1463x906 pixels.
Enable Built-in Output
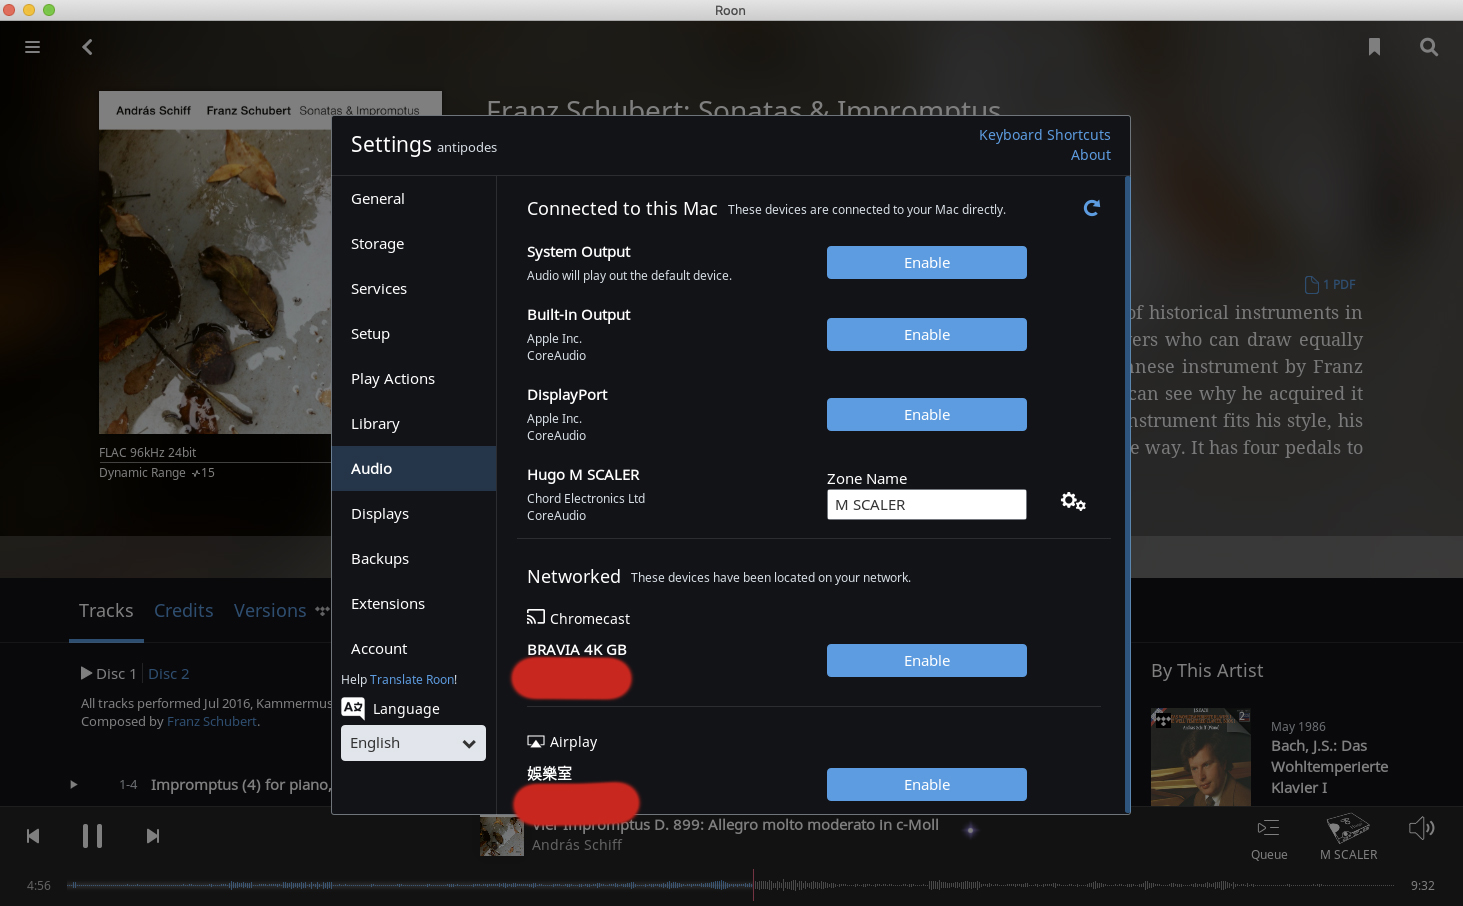pyautogui.click(x=926, y=334)
